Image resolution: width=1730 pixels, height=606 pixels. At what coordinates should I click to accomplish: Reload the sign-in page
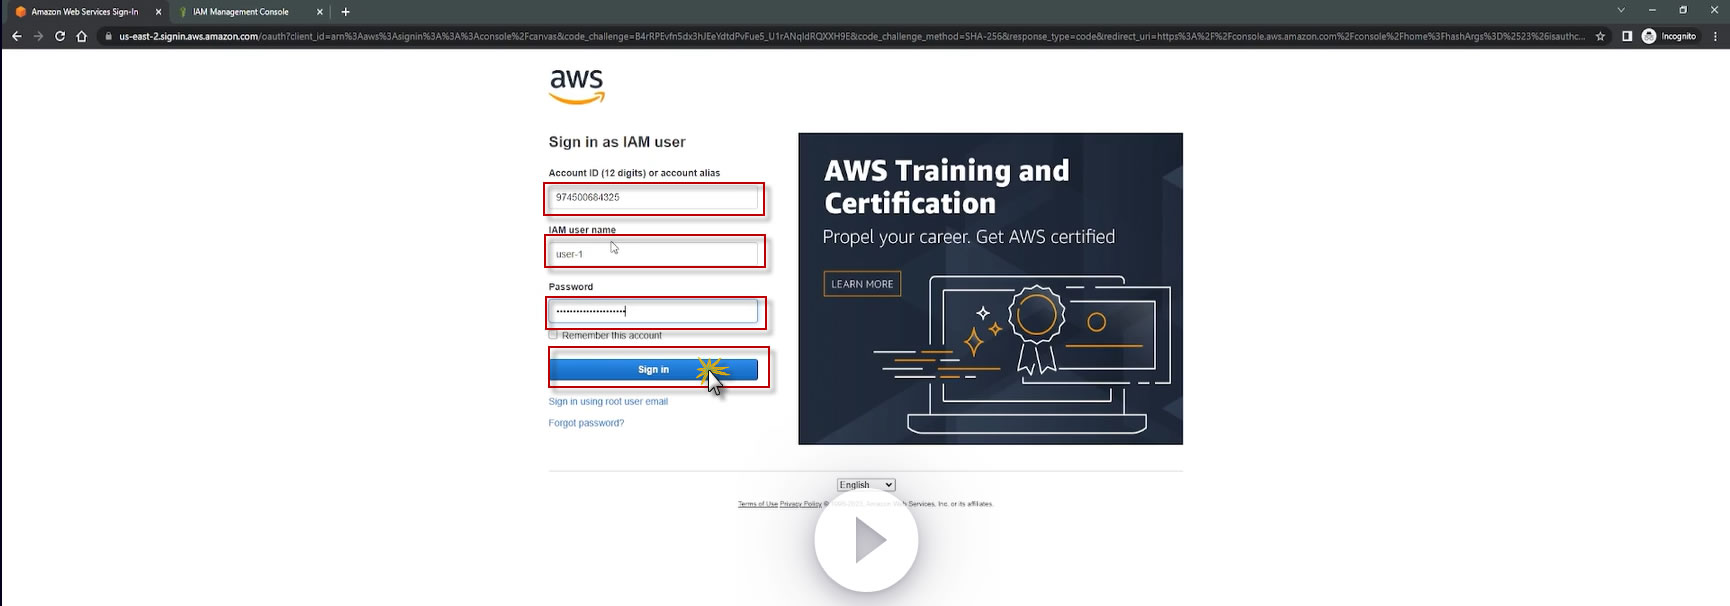[x=60, y=36]
